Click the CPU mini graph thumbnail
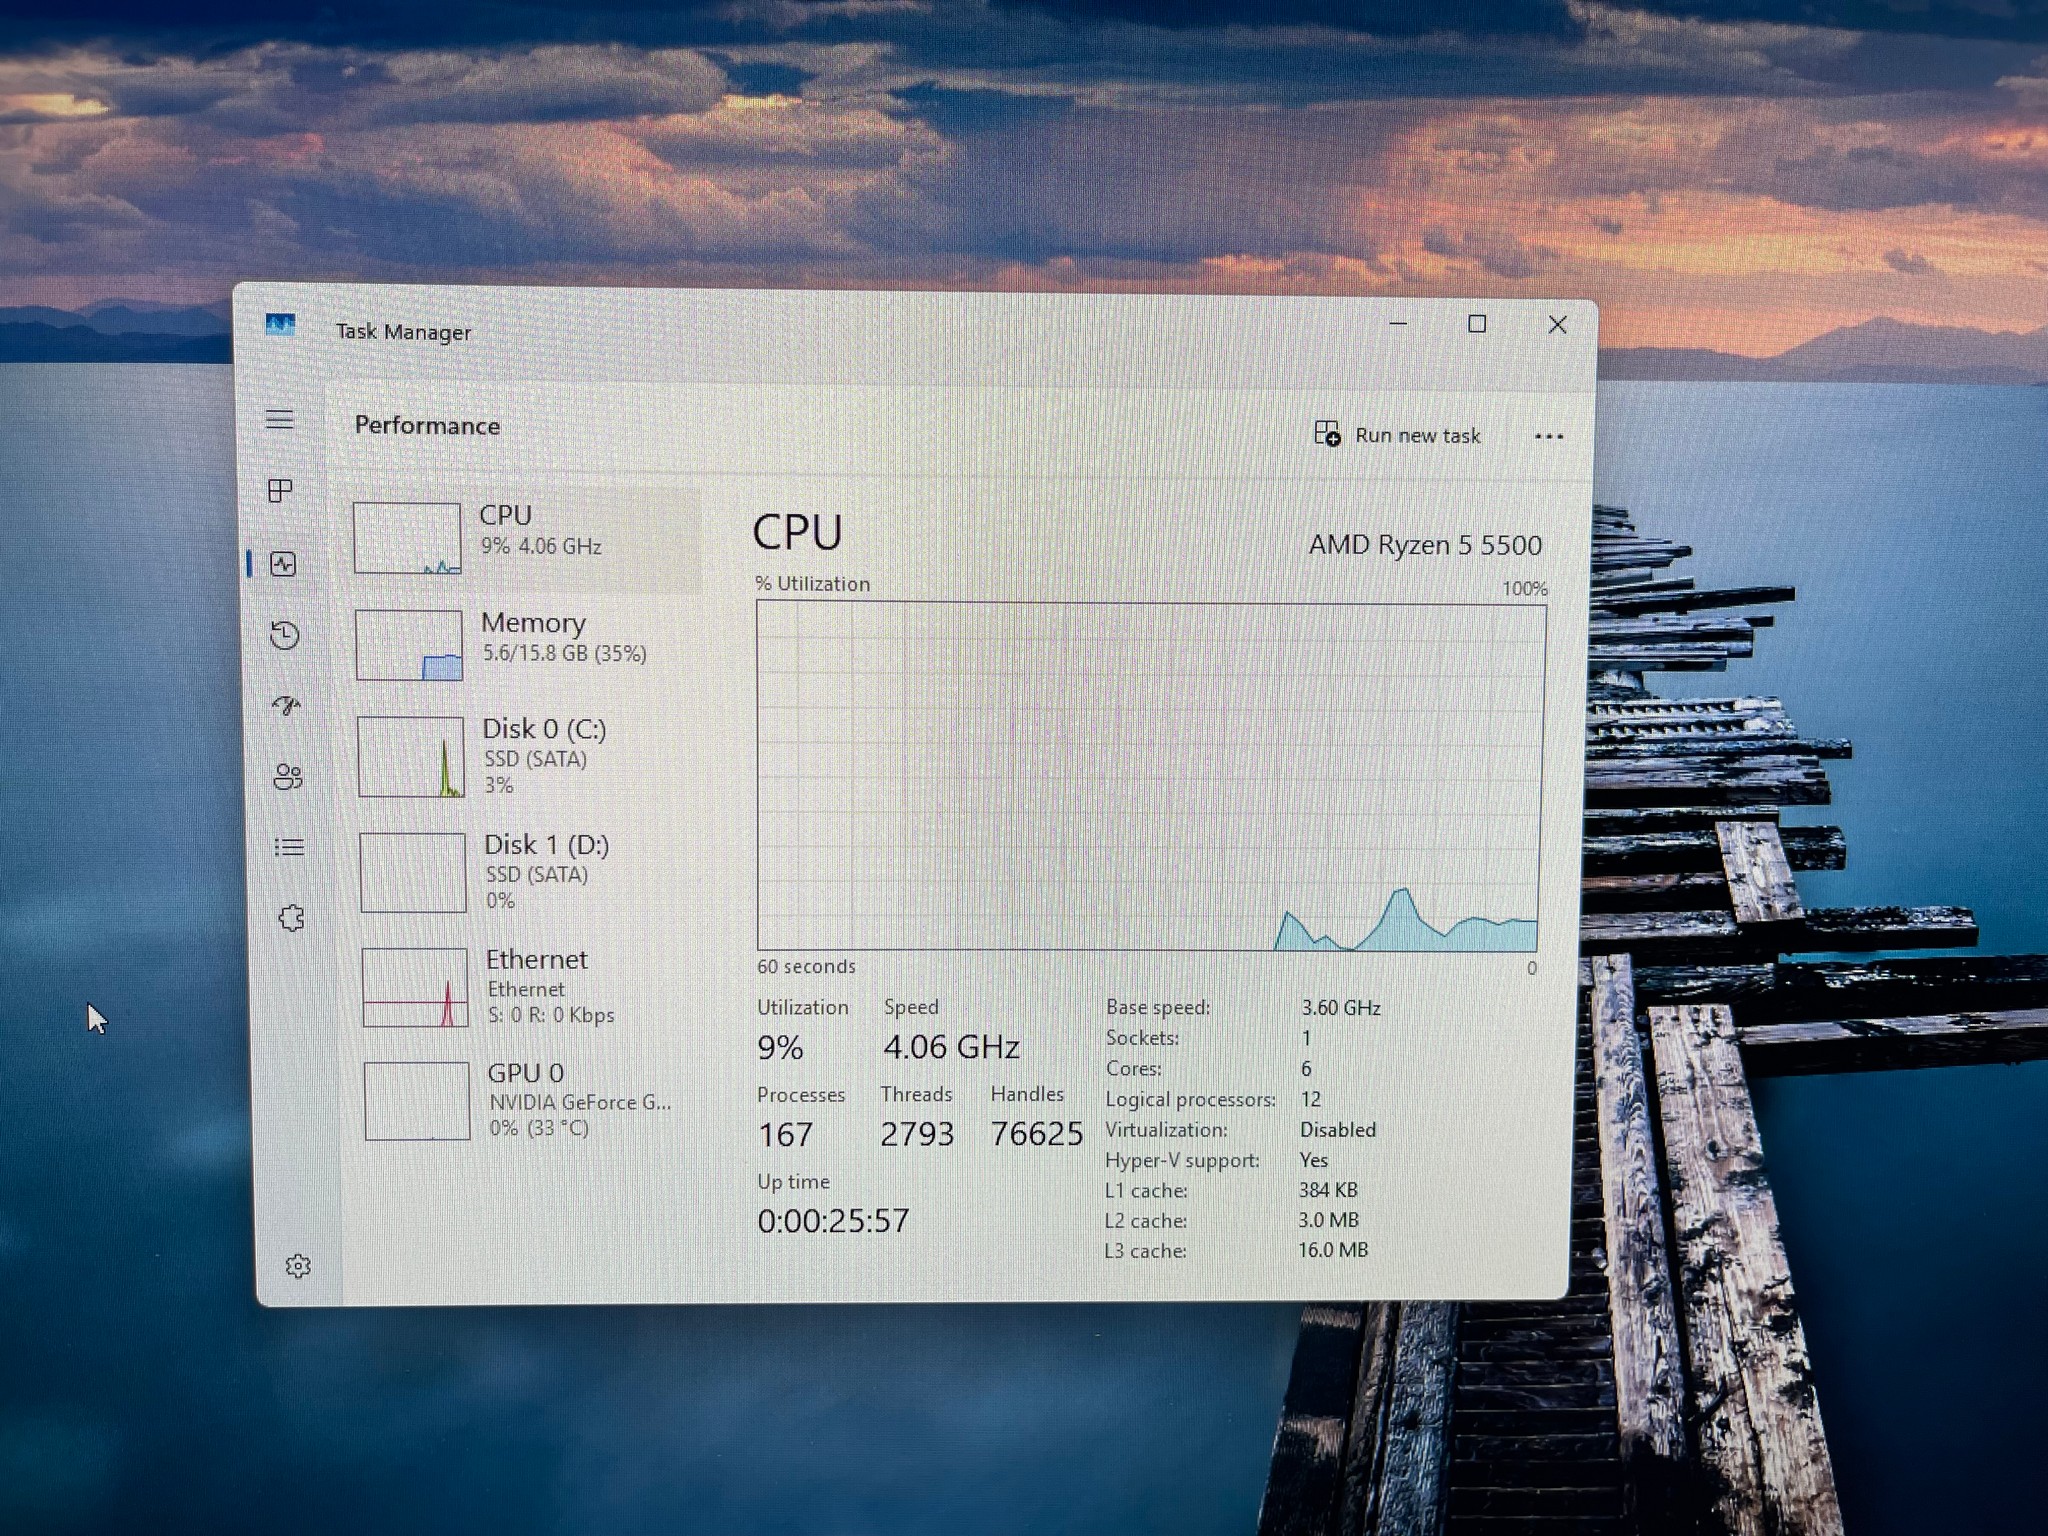Image resolution: width=2048 pixels, height=1536 pixels. tap(407, 538)
